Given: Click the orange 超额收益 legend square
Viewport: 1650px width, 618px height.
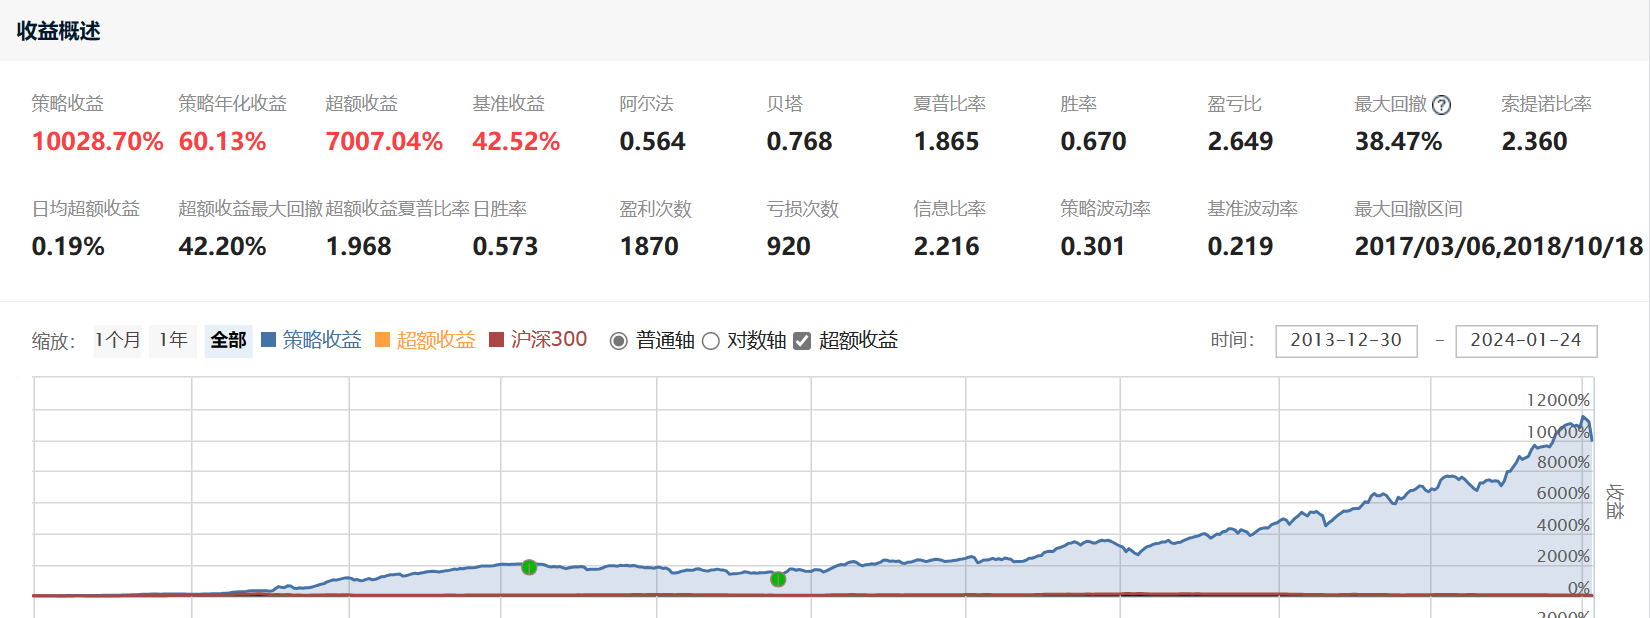Looking at the screenshot, I should (x=382, y=340).
